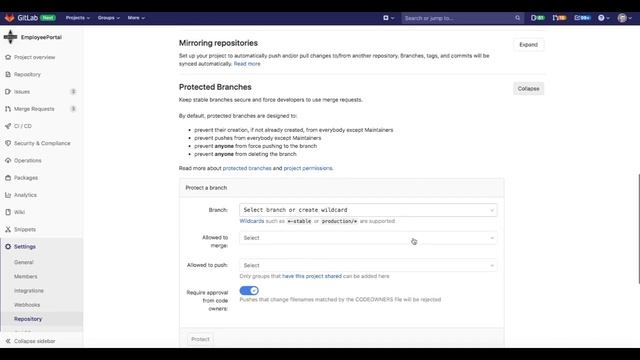Open Project overview in sidebar
Screen dimensions: 640x360
34,57
